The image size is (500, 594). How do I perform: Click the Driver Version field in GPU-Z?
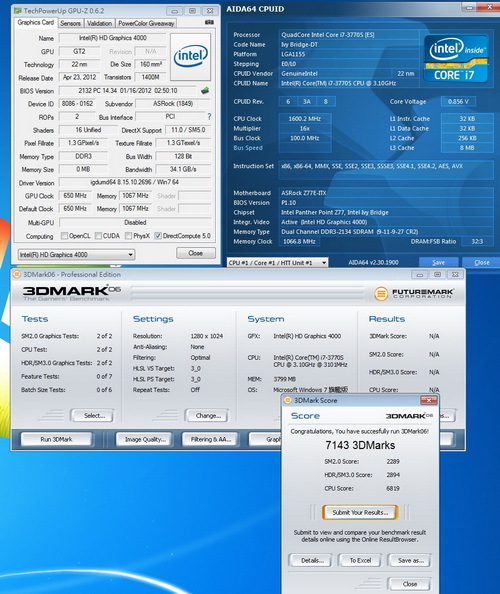click(x=135, y=182)
